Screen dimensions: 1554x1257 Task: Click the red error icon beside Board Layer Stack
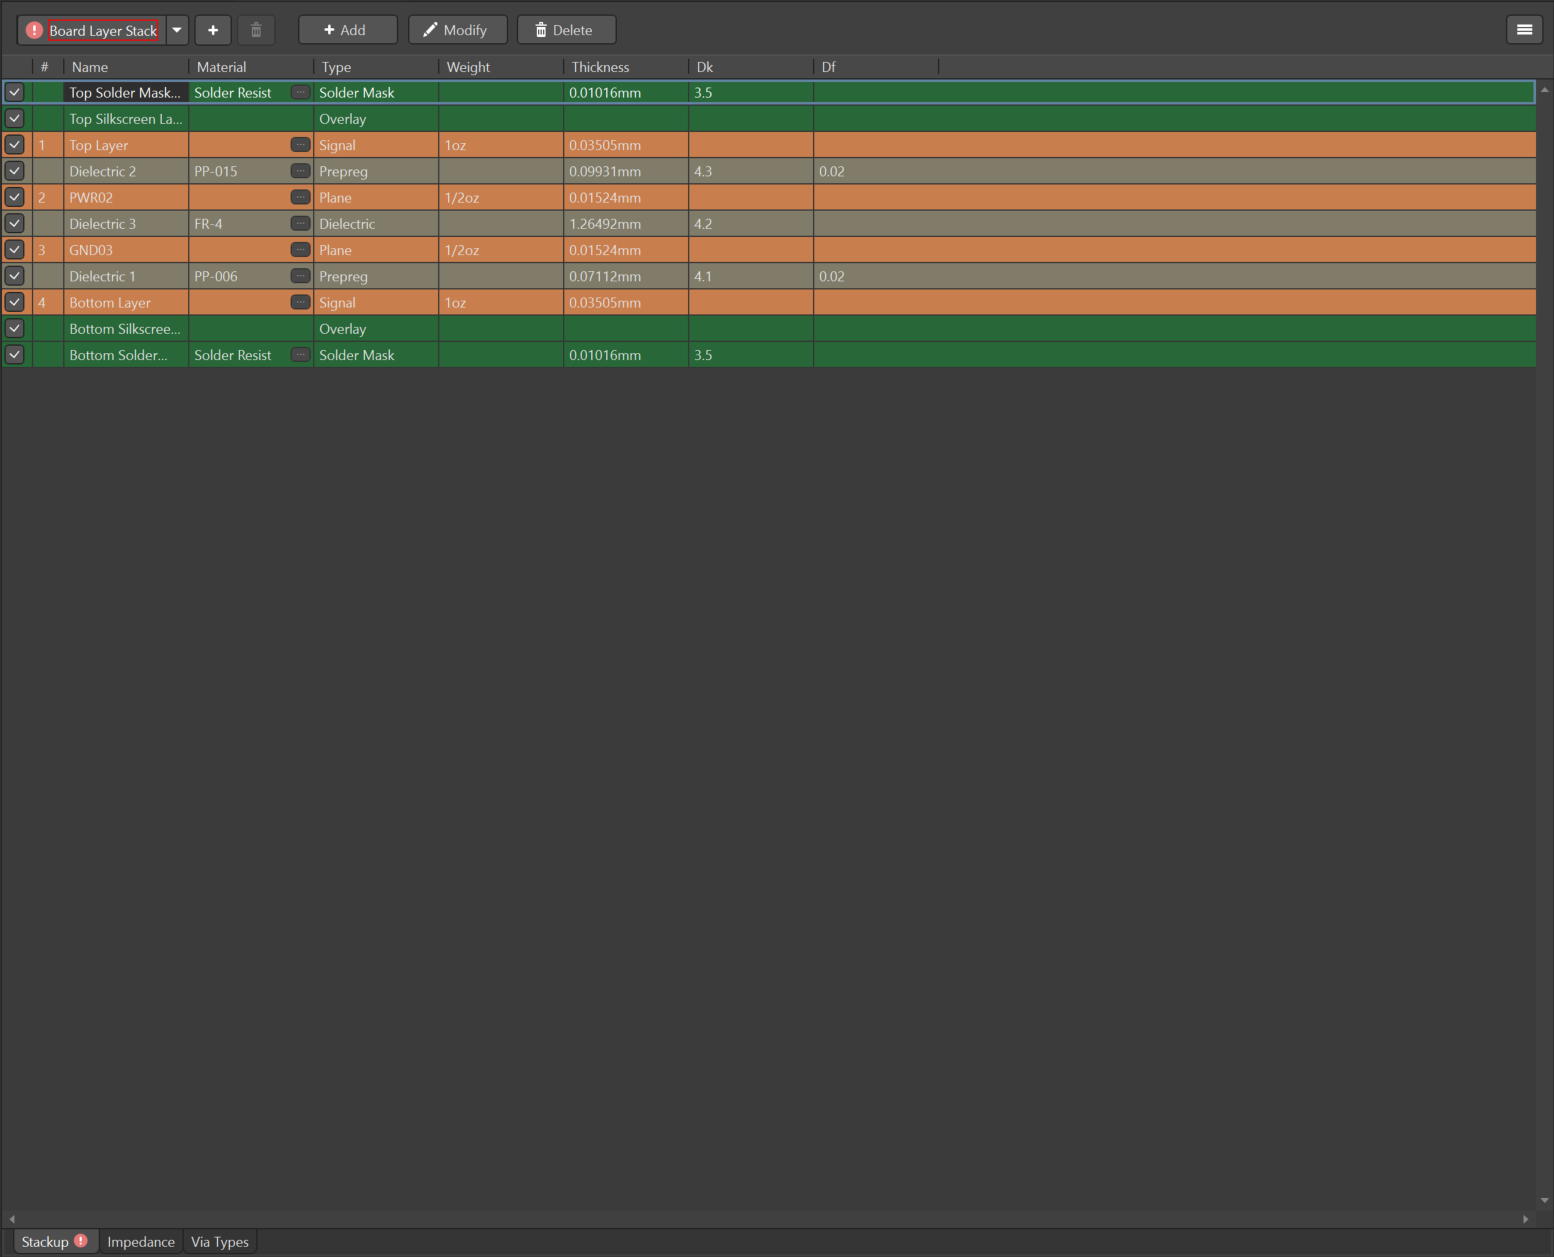[34, 30]
